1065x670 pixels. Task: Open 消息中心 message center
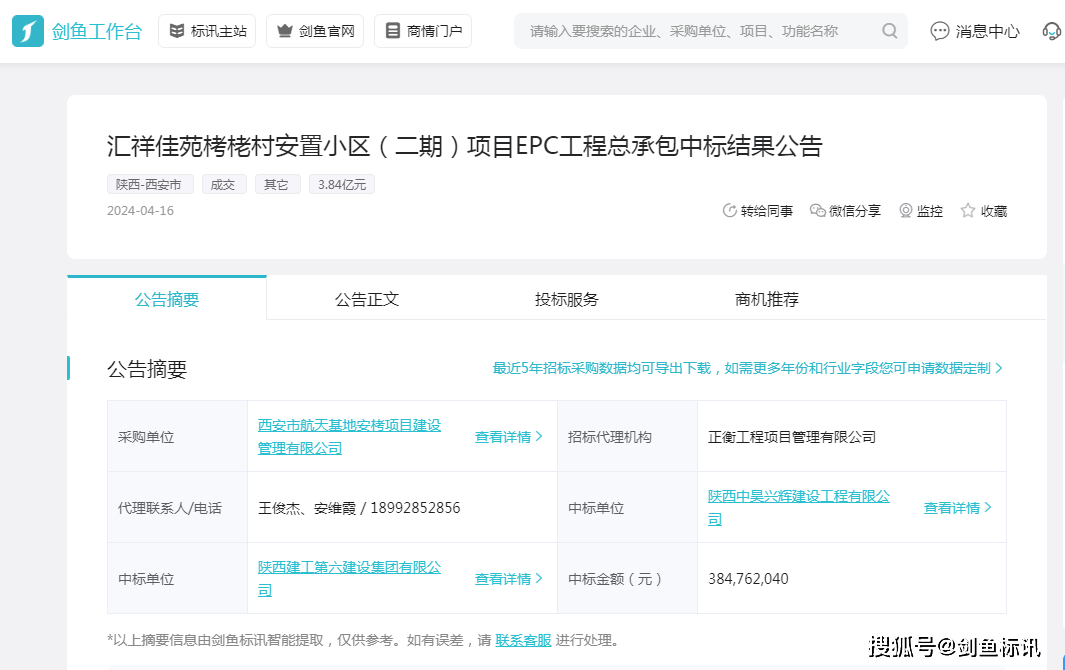975,31
